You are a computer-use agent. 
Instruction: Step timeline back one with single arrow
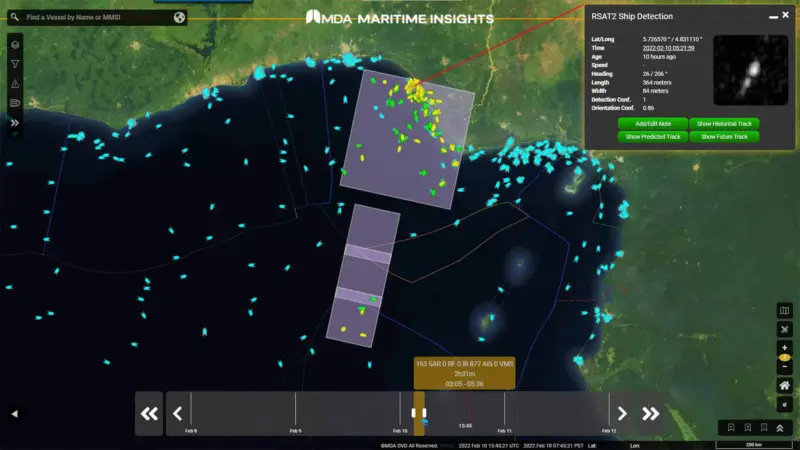click(178, 413)
